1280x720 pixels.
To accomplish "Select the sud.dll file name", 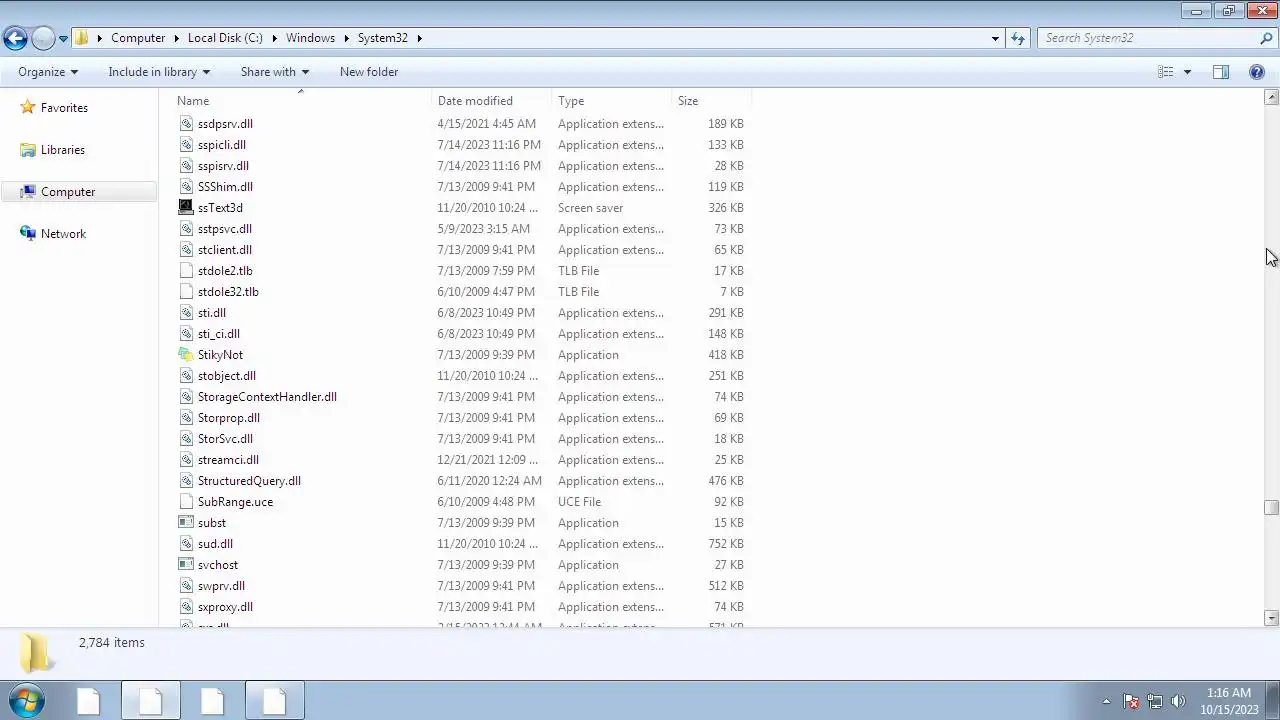I will pos(215,544).
